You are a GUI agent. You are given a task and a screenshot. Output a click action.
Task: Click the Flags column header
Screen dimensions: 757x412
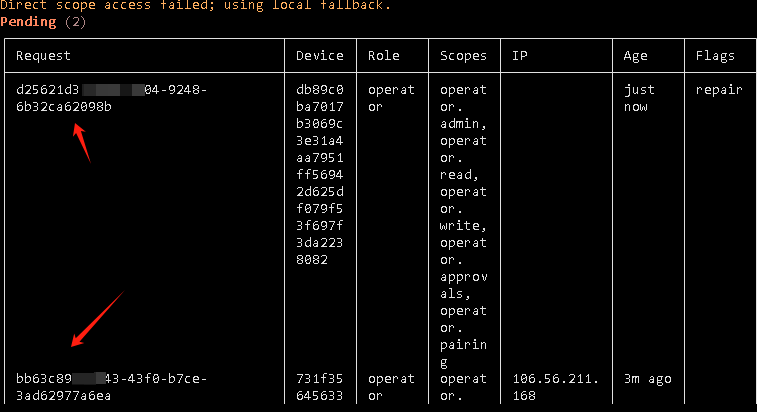pos(715,56)
